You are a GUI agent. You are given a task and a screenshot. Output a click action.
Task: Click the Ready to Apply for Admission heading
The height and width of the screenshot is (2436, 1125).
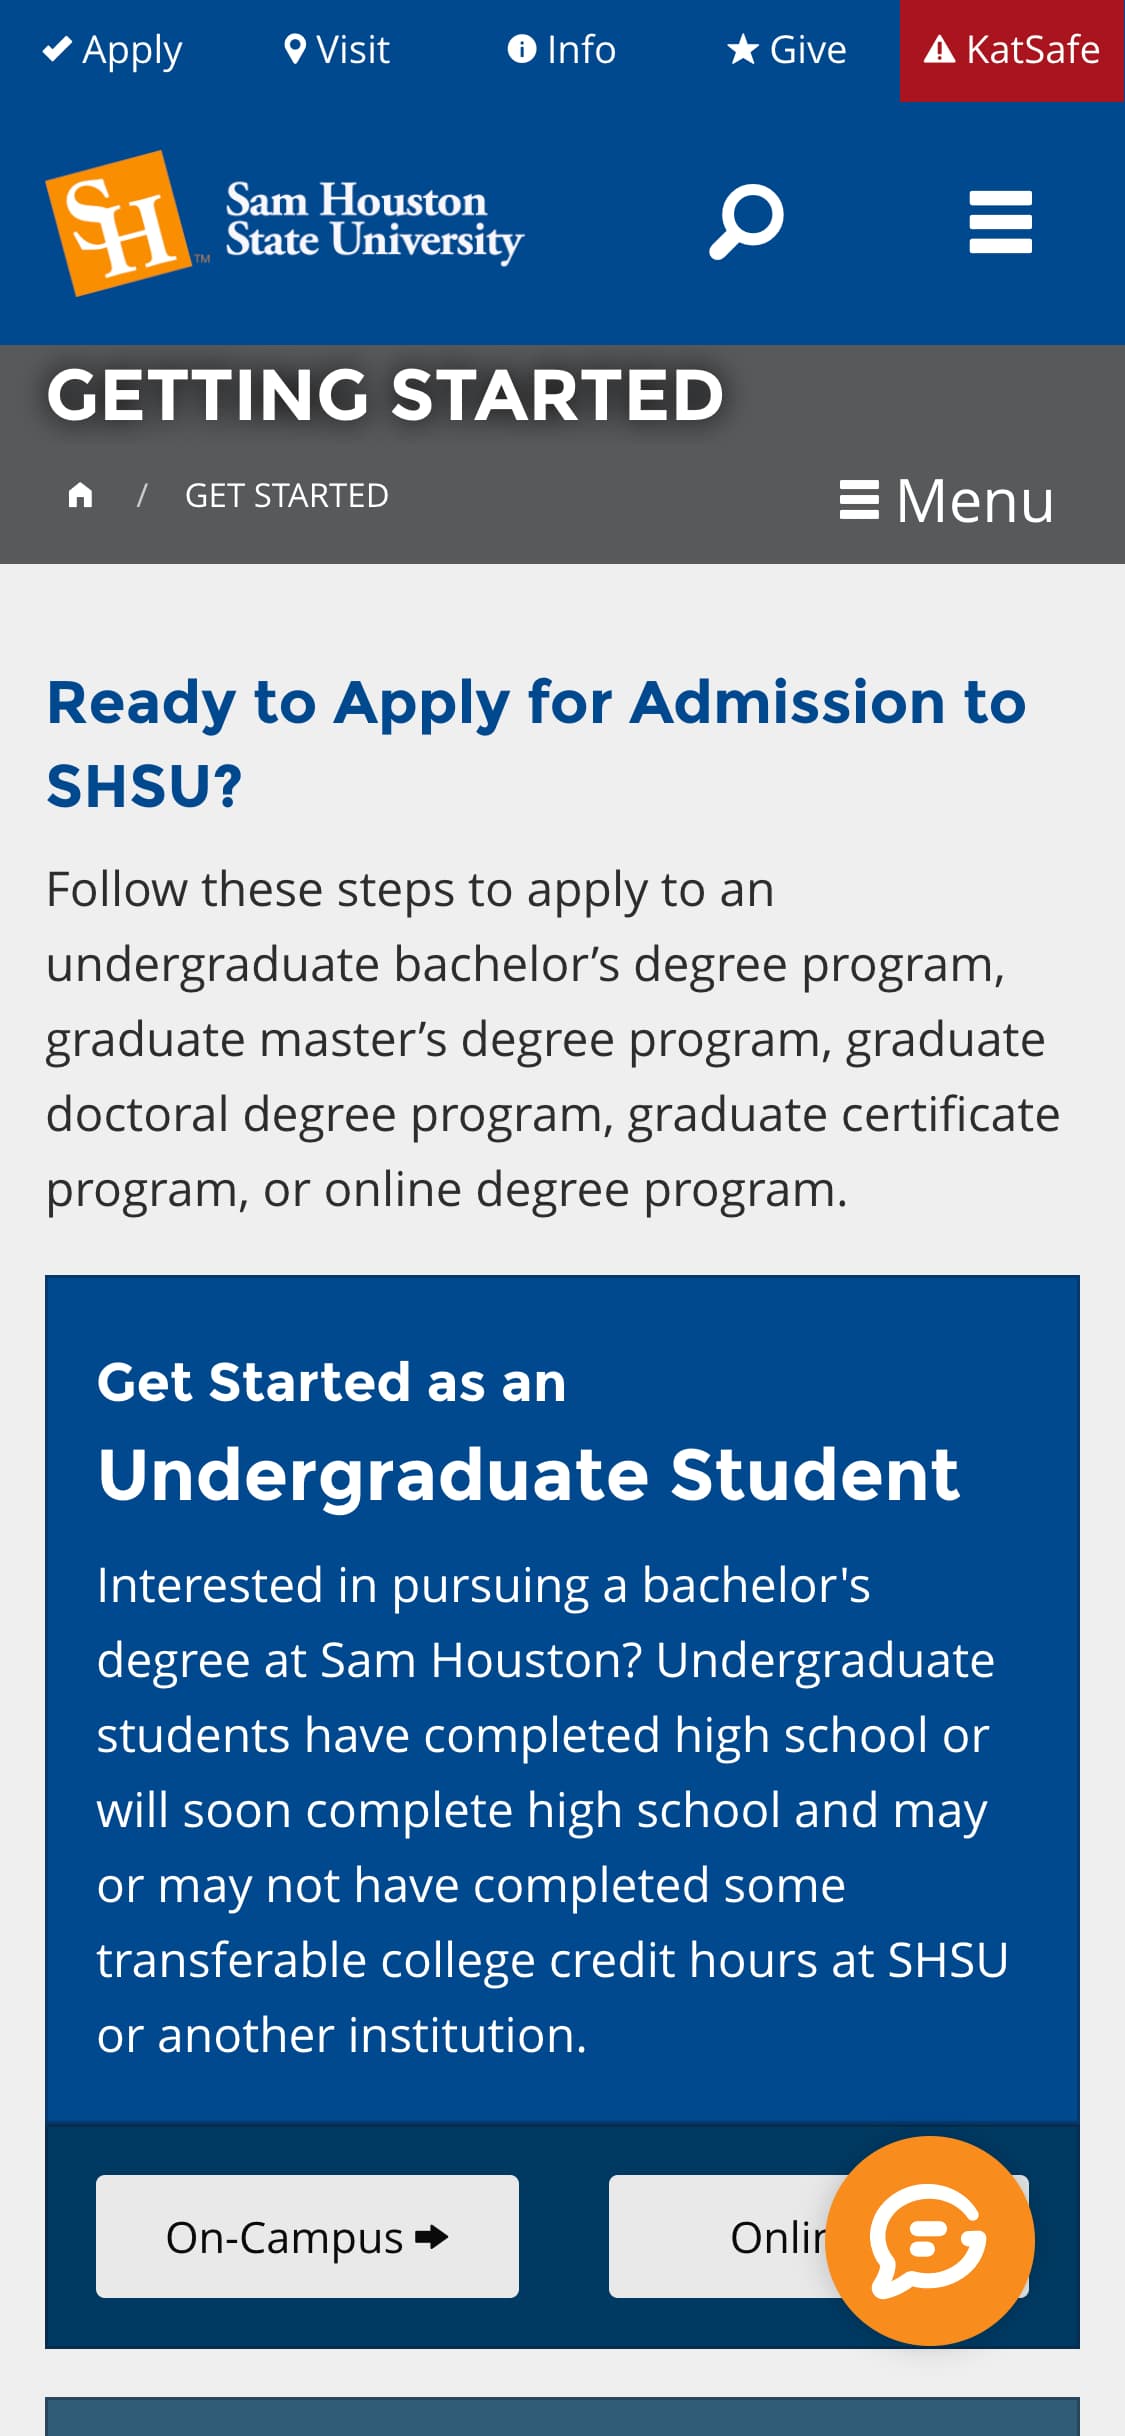coord(537,743)
